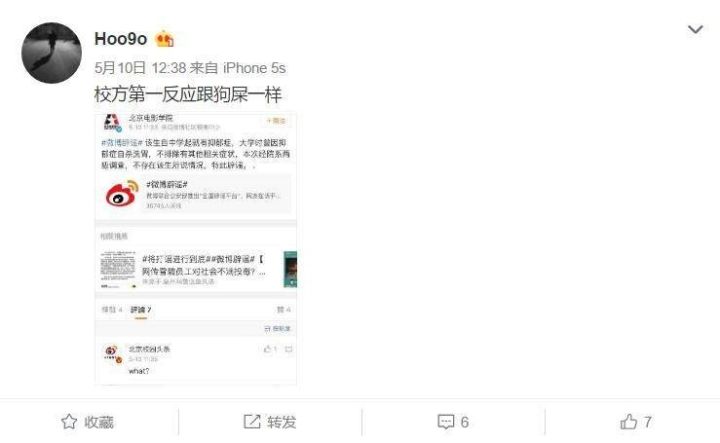Open the Hoo9o profile avatar

coord(51,53)
